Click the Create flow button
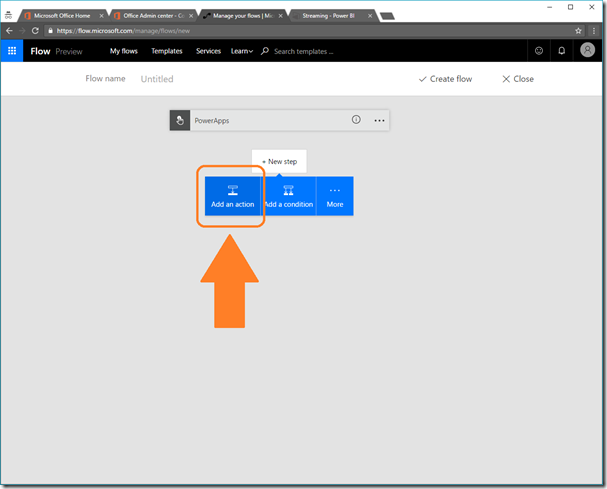This screenshot has height=489, width=607. (445, 79)
